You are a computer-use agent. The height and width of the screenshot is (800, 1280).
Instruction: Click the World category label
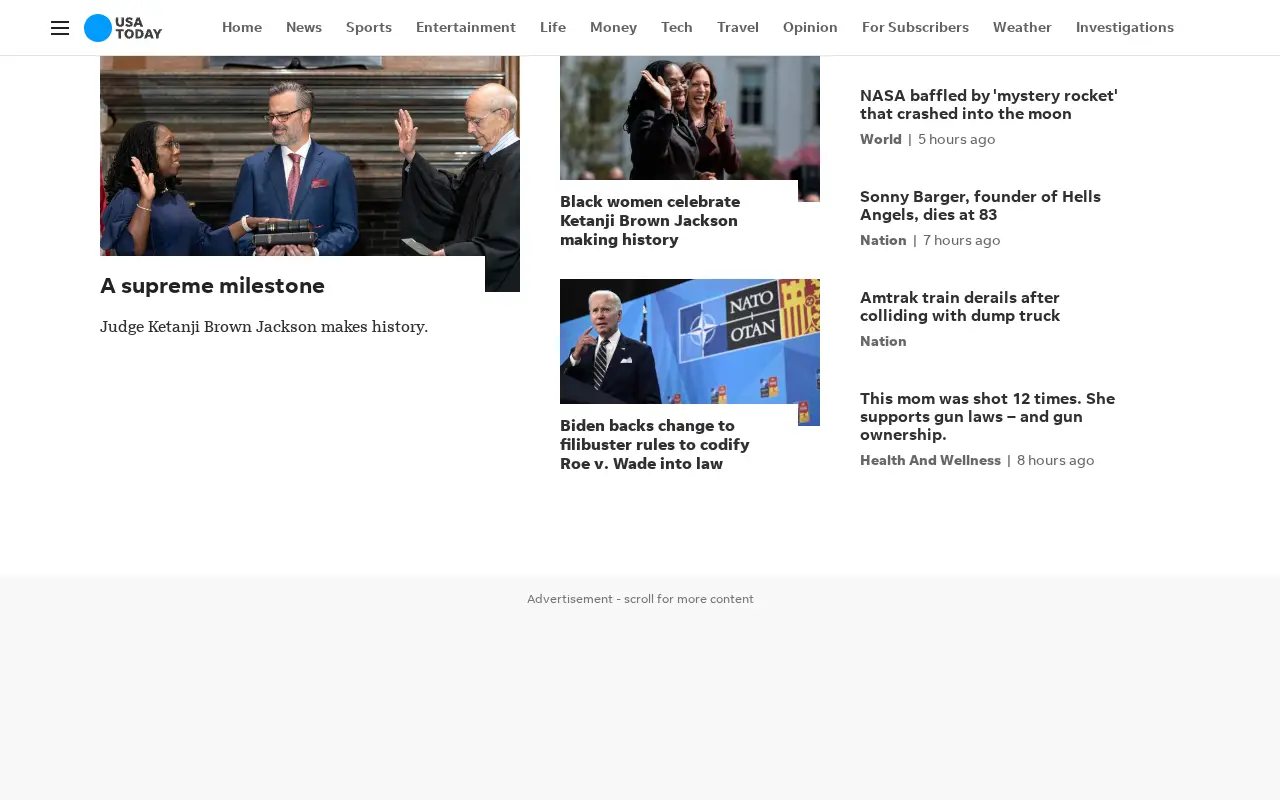pos(881,139)
